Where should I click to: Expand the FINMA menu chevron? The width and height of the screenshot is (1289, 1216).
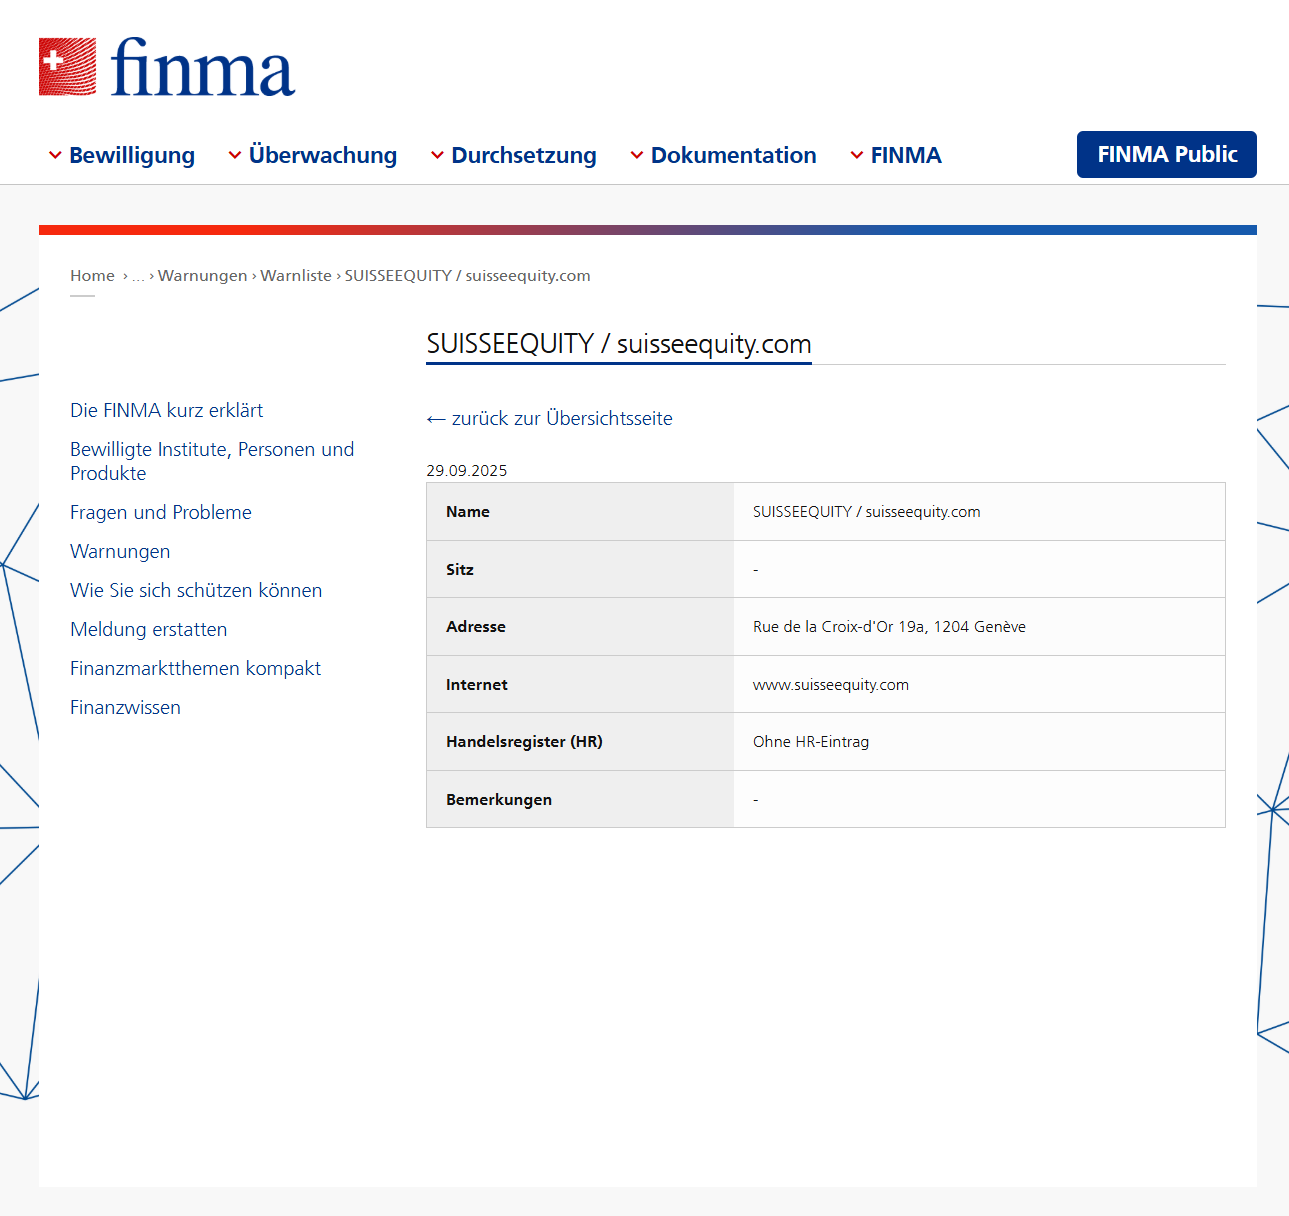(857, 155)
